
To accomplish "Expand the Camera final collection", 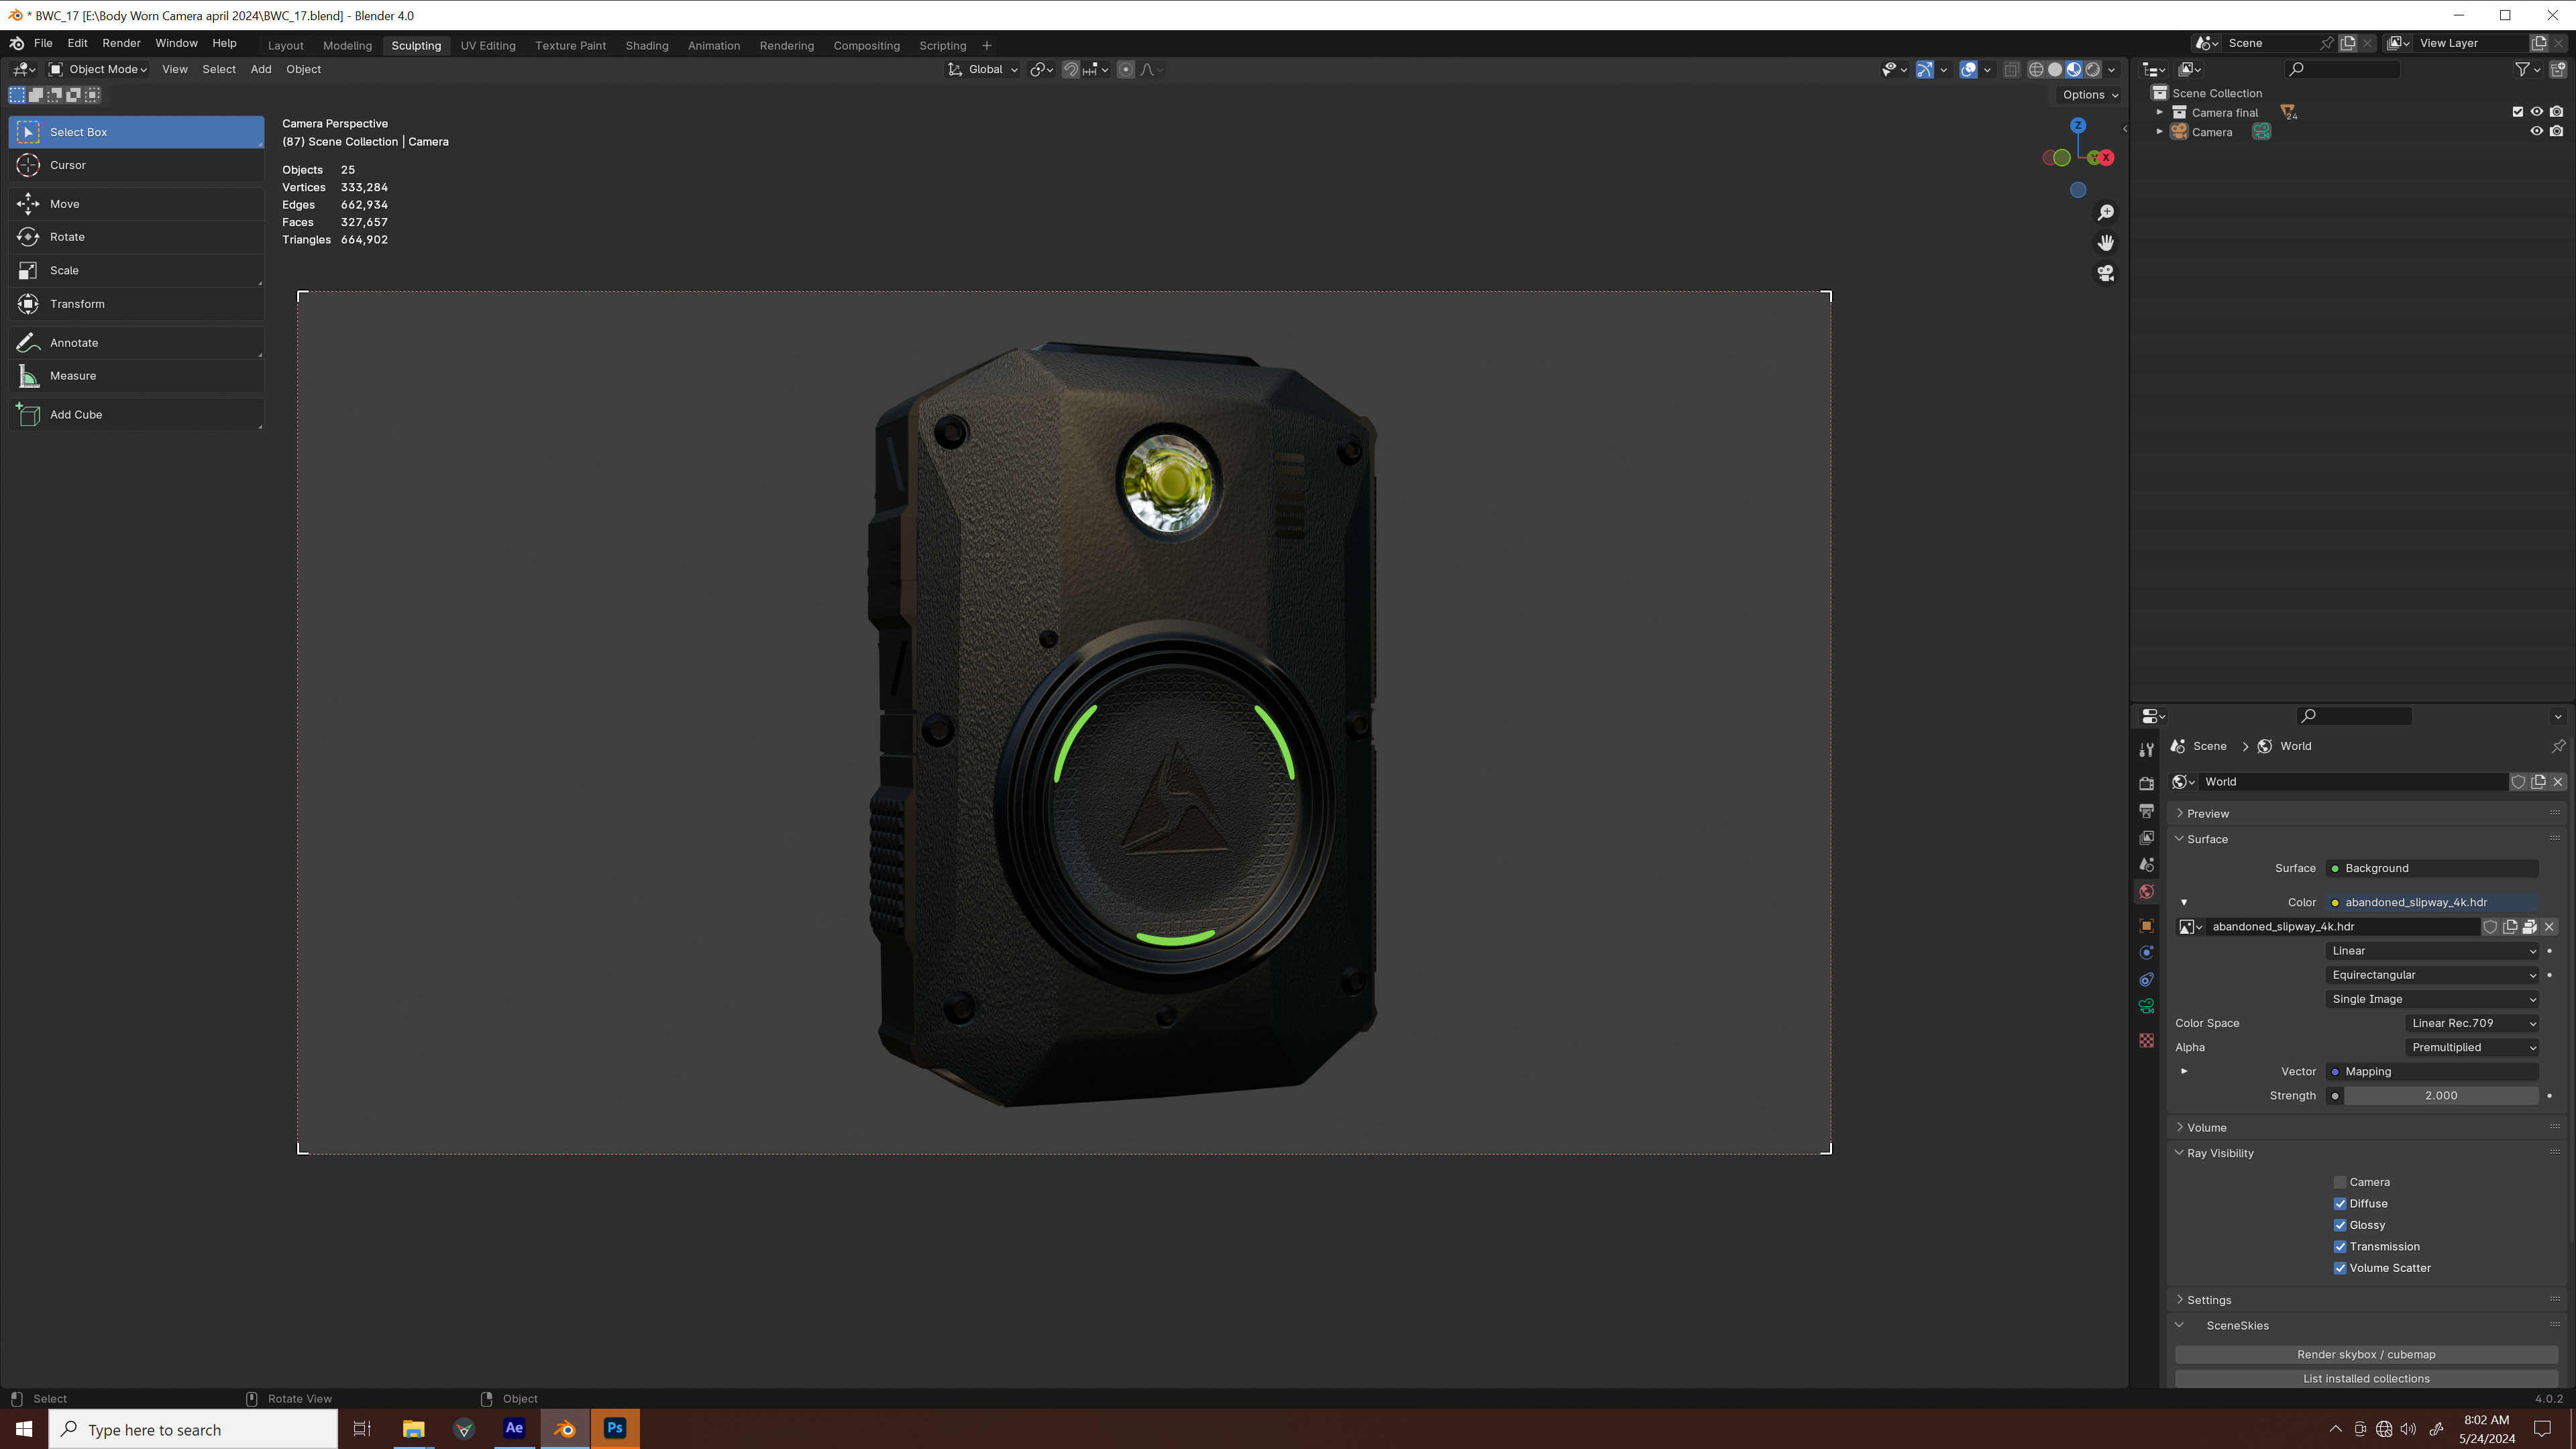I will point(2160,111).
